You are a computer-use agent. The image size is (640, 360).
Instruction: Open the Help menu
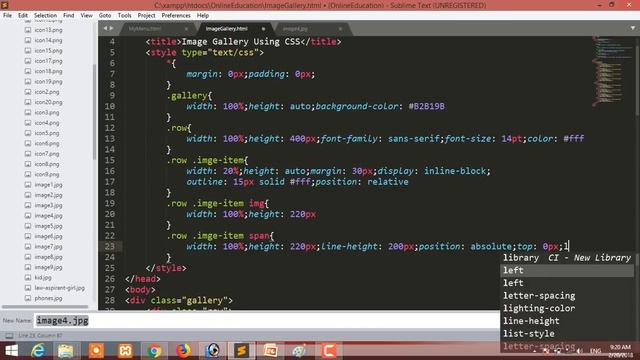(203, 15)
